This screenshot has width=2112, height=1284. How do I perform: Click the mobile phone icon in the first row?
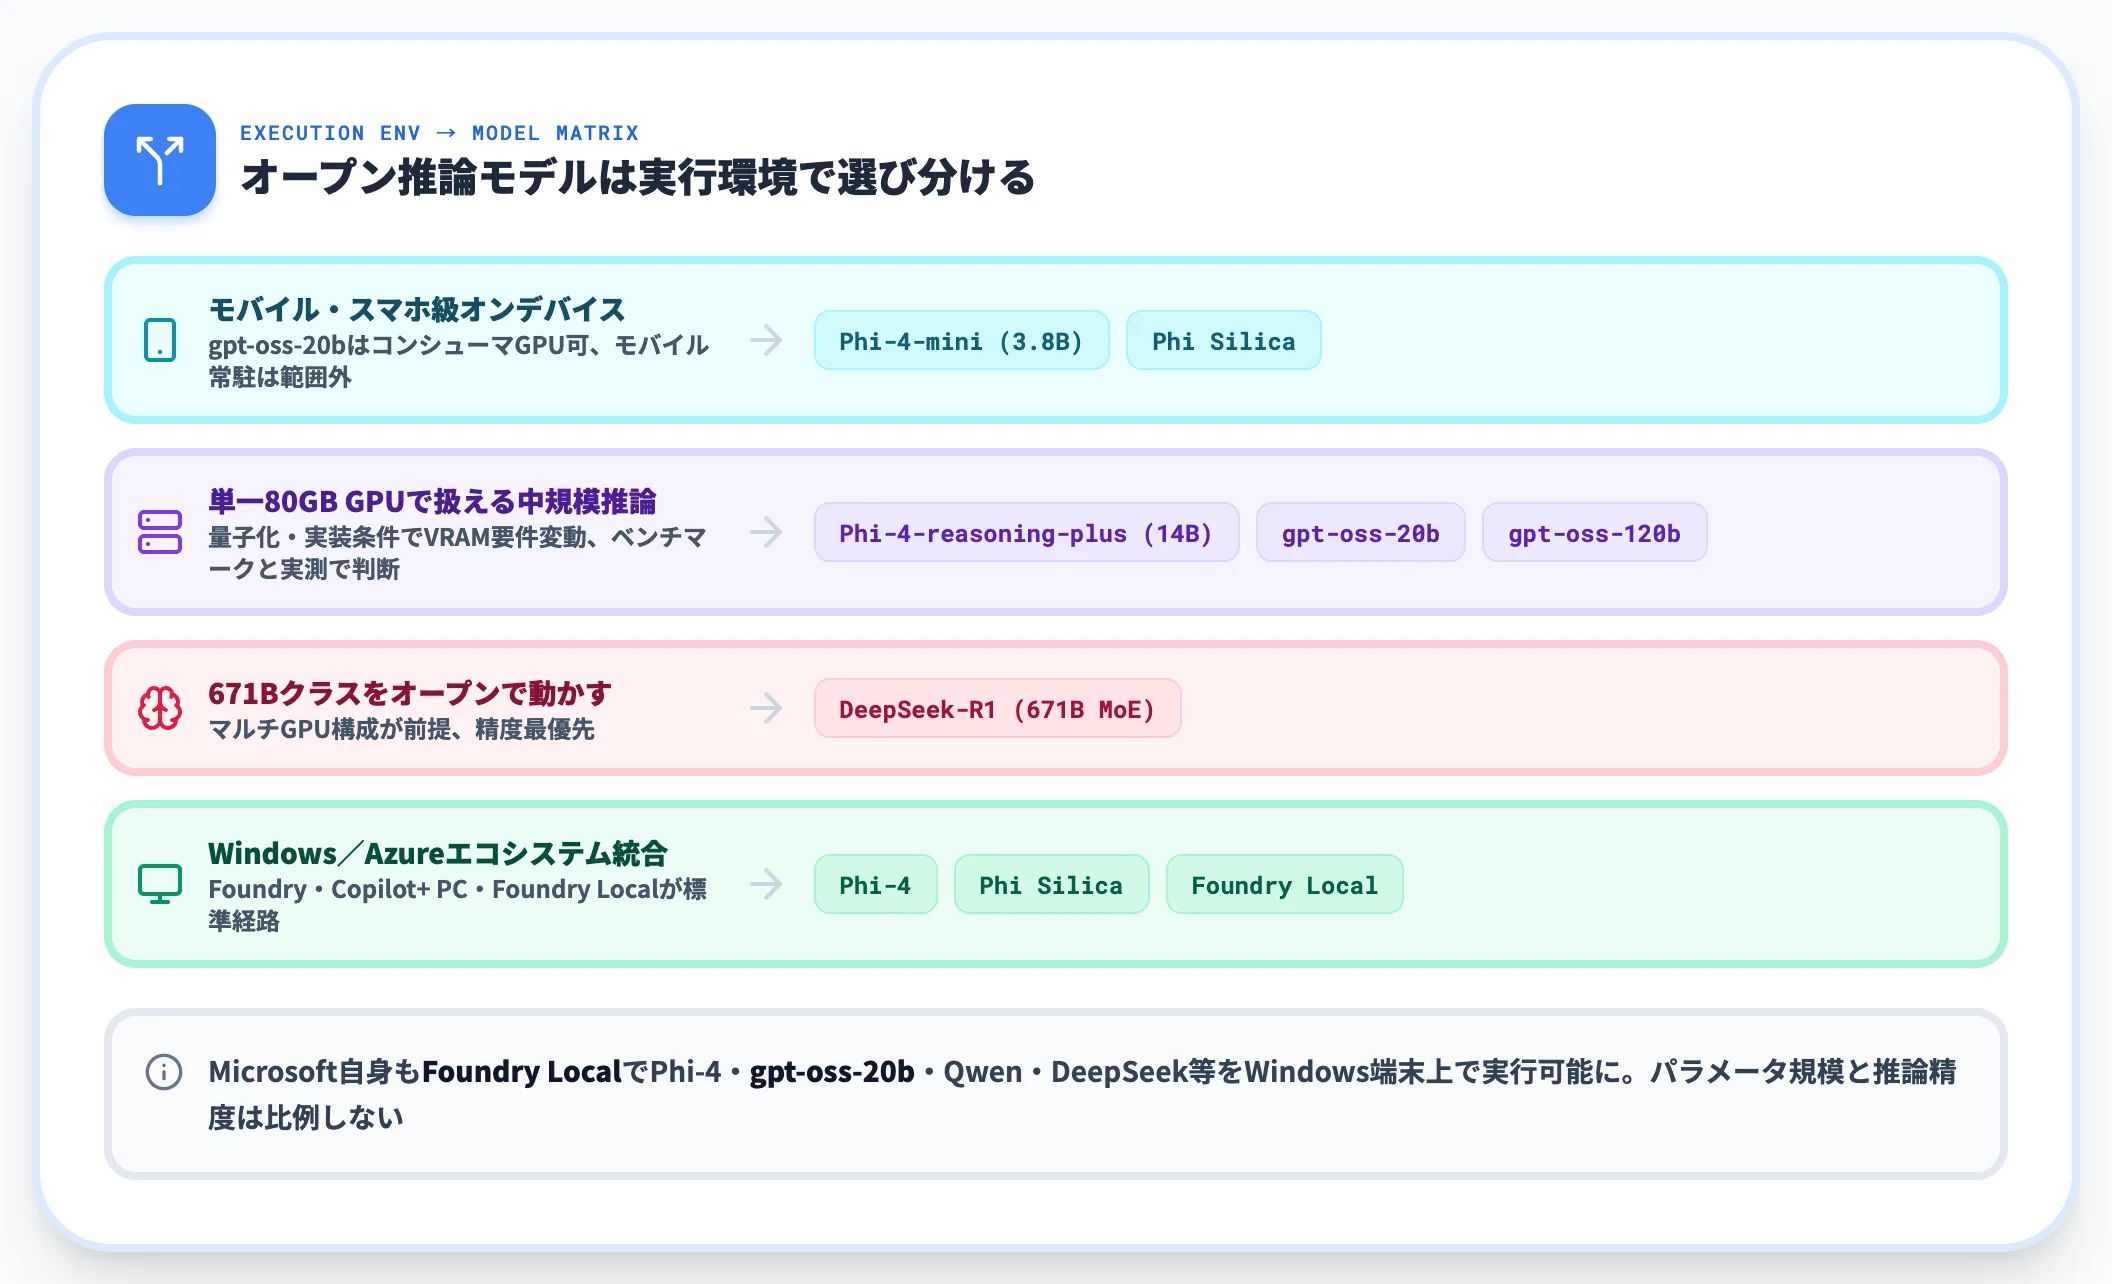160,340
